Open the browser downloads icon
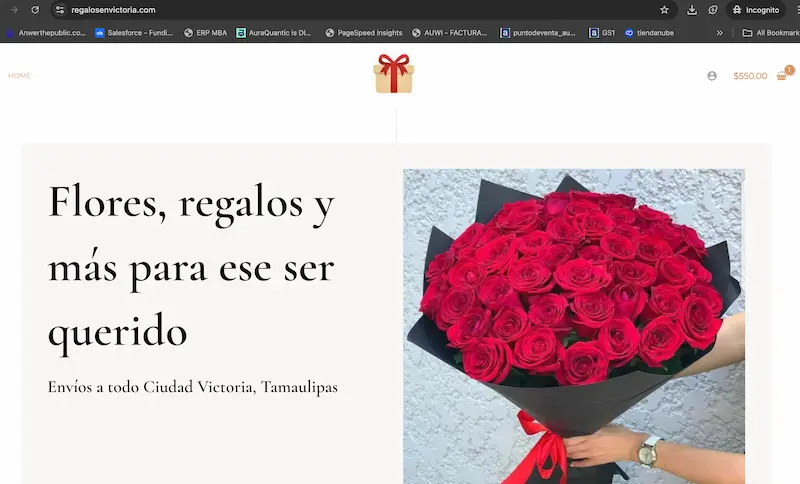The image size is (800, 484). 692,10
